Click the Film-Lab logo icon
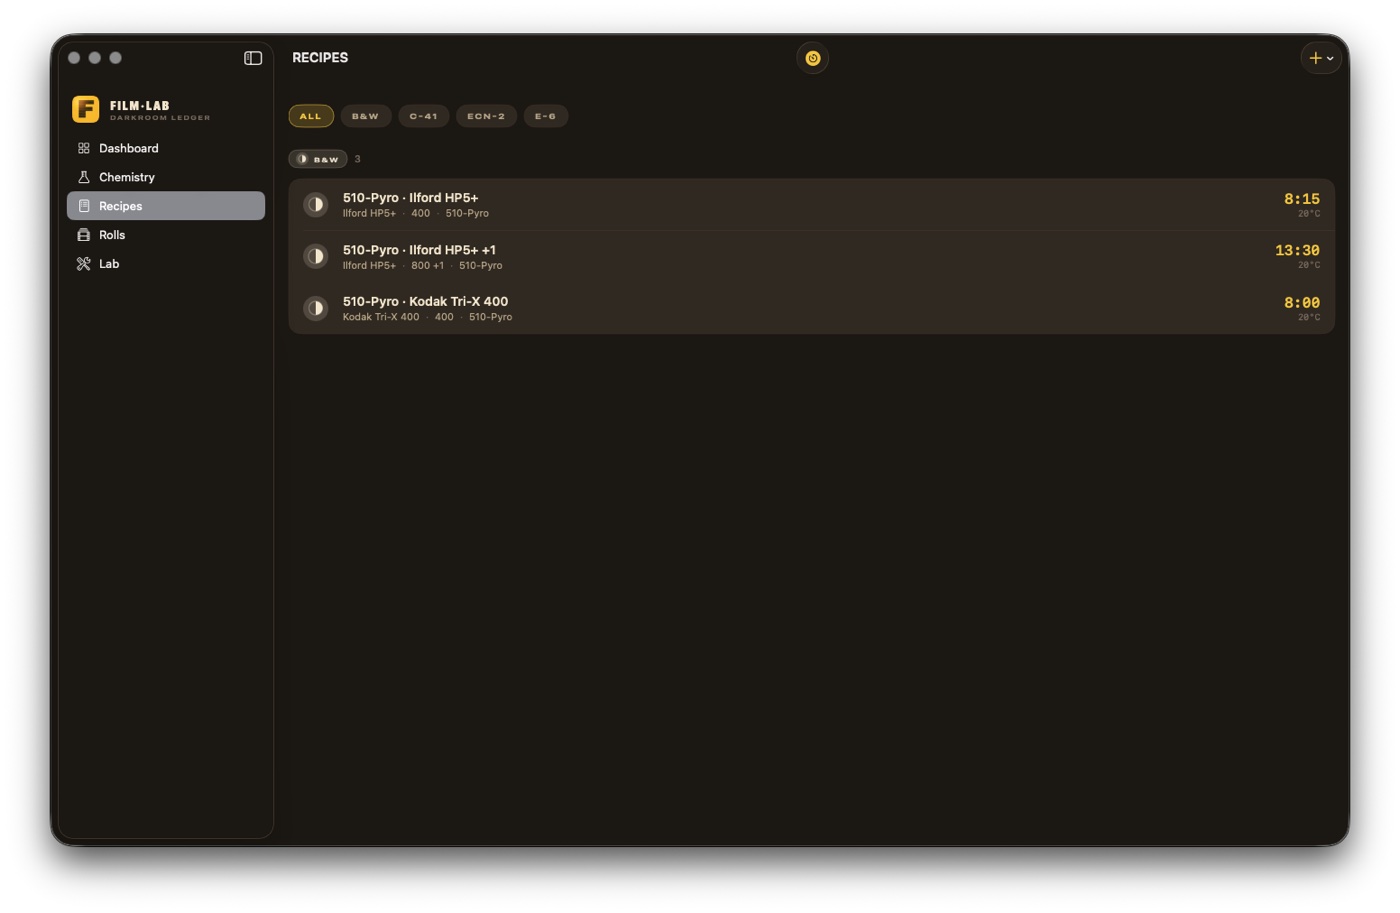 [x=86, y=109]
